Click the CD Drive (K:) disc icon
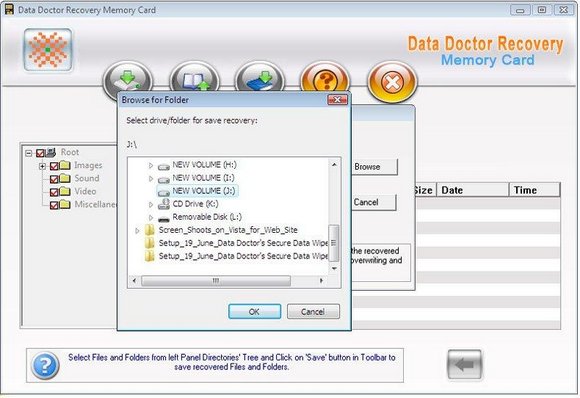The width and height of the screenshot is (580, 398). click(x=163, y=204)
